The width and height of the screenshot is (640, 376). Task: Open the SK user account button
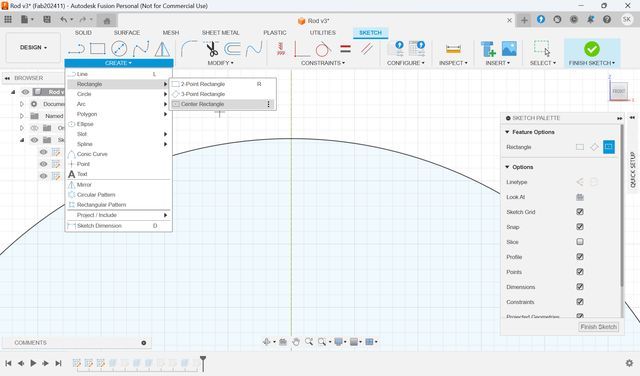[x=627, y=20]
